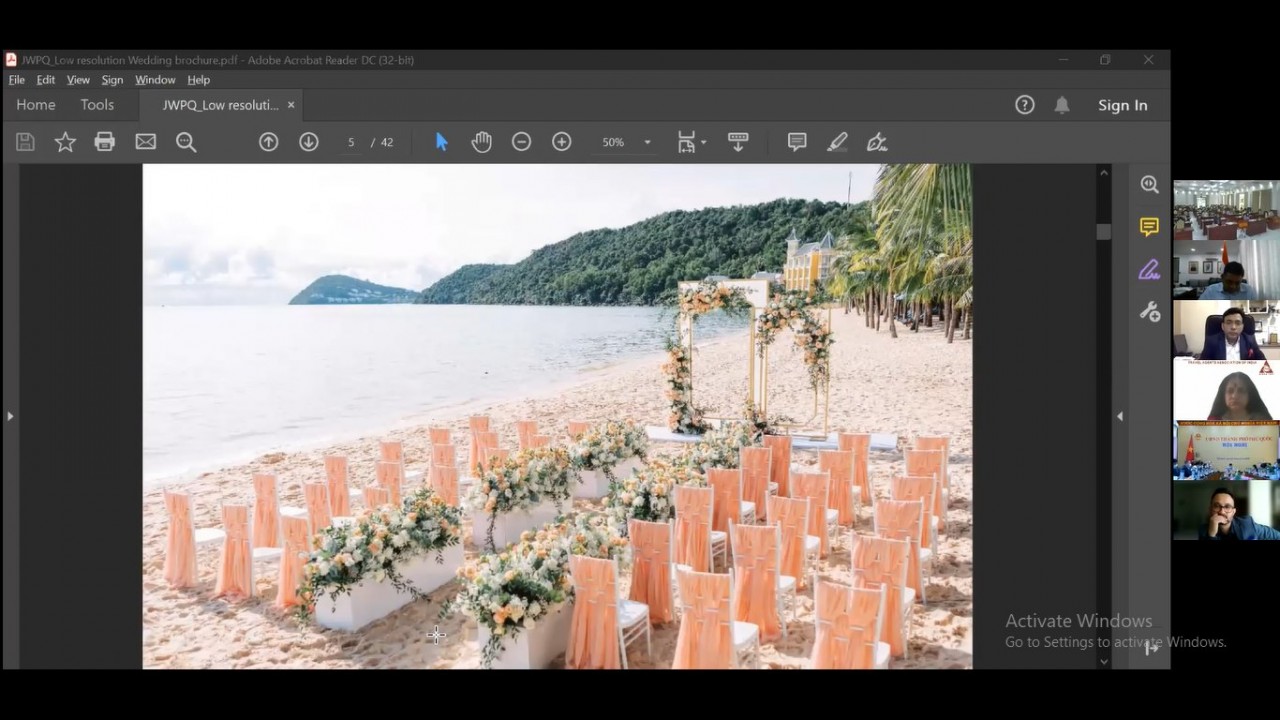
Task: Click the Print file icon
Action: coord(105,142)
